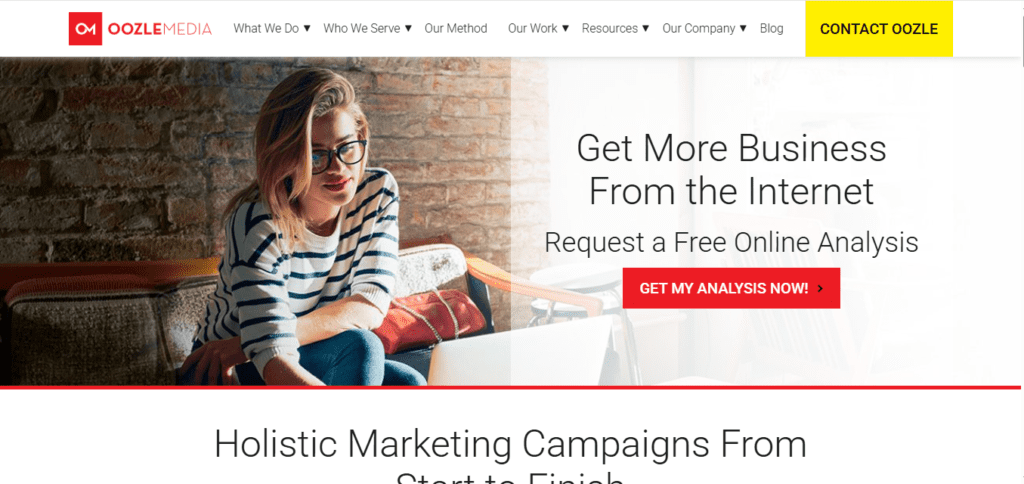The width and height of the screenshot is (1024, 484).
Task: Visit the Blog link
Action: [771, 29]
